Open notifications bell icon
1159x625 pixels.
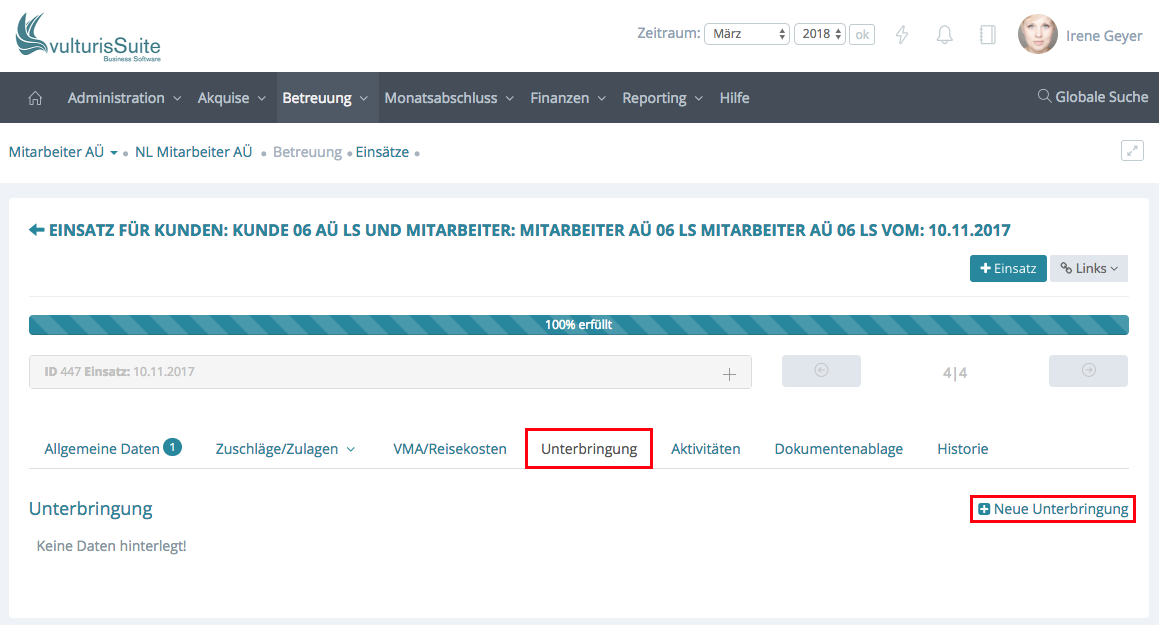click(944, 35)
